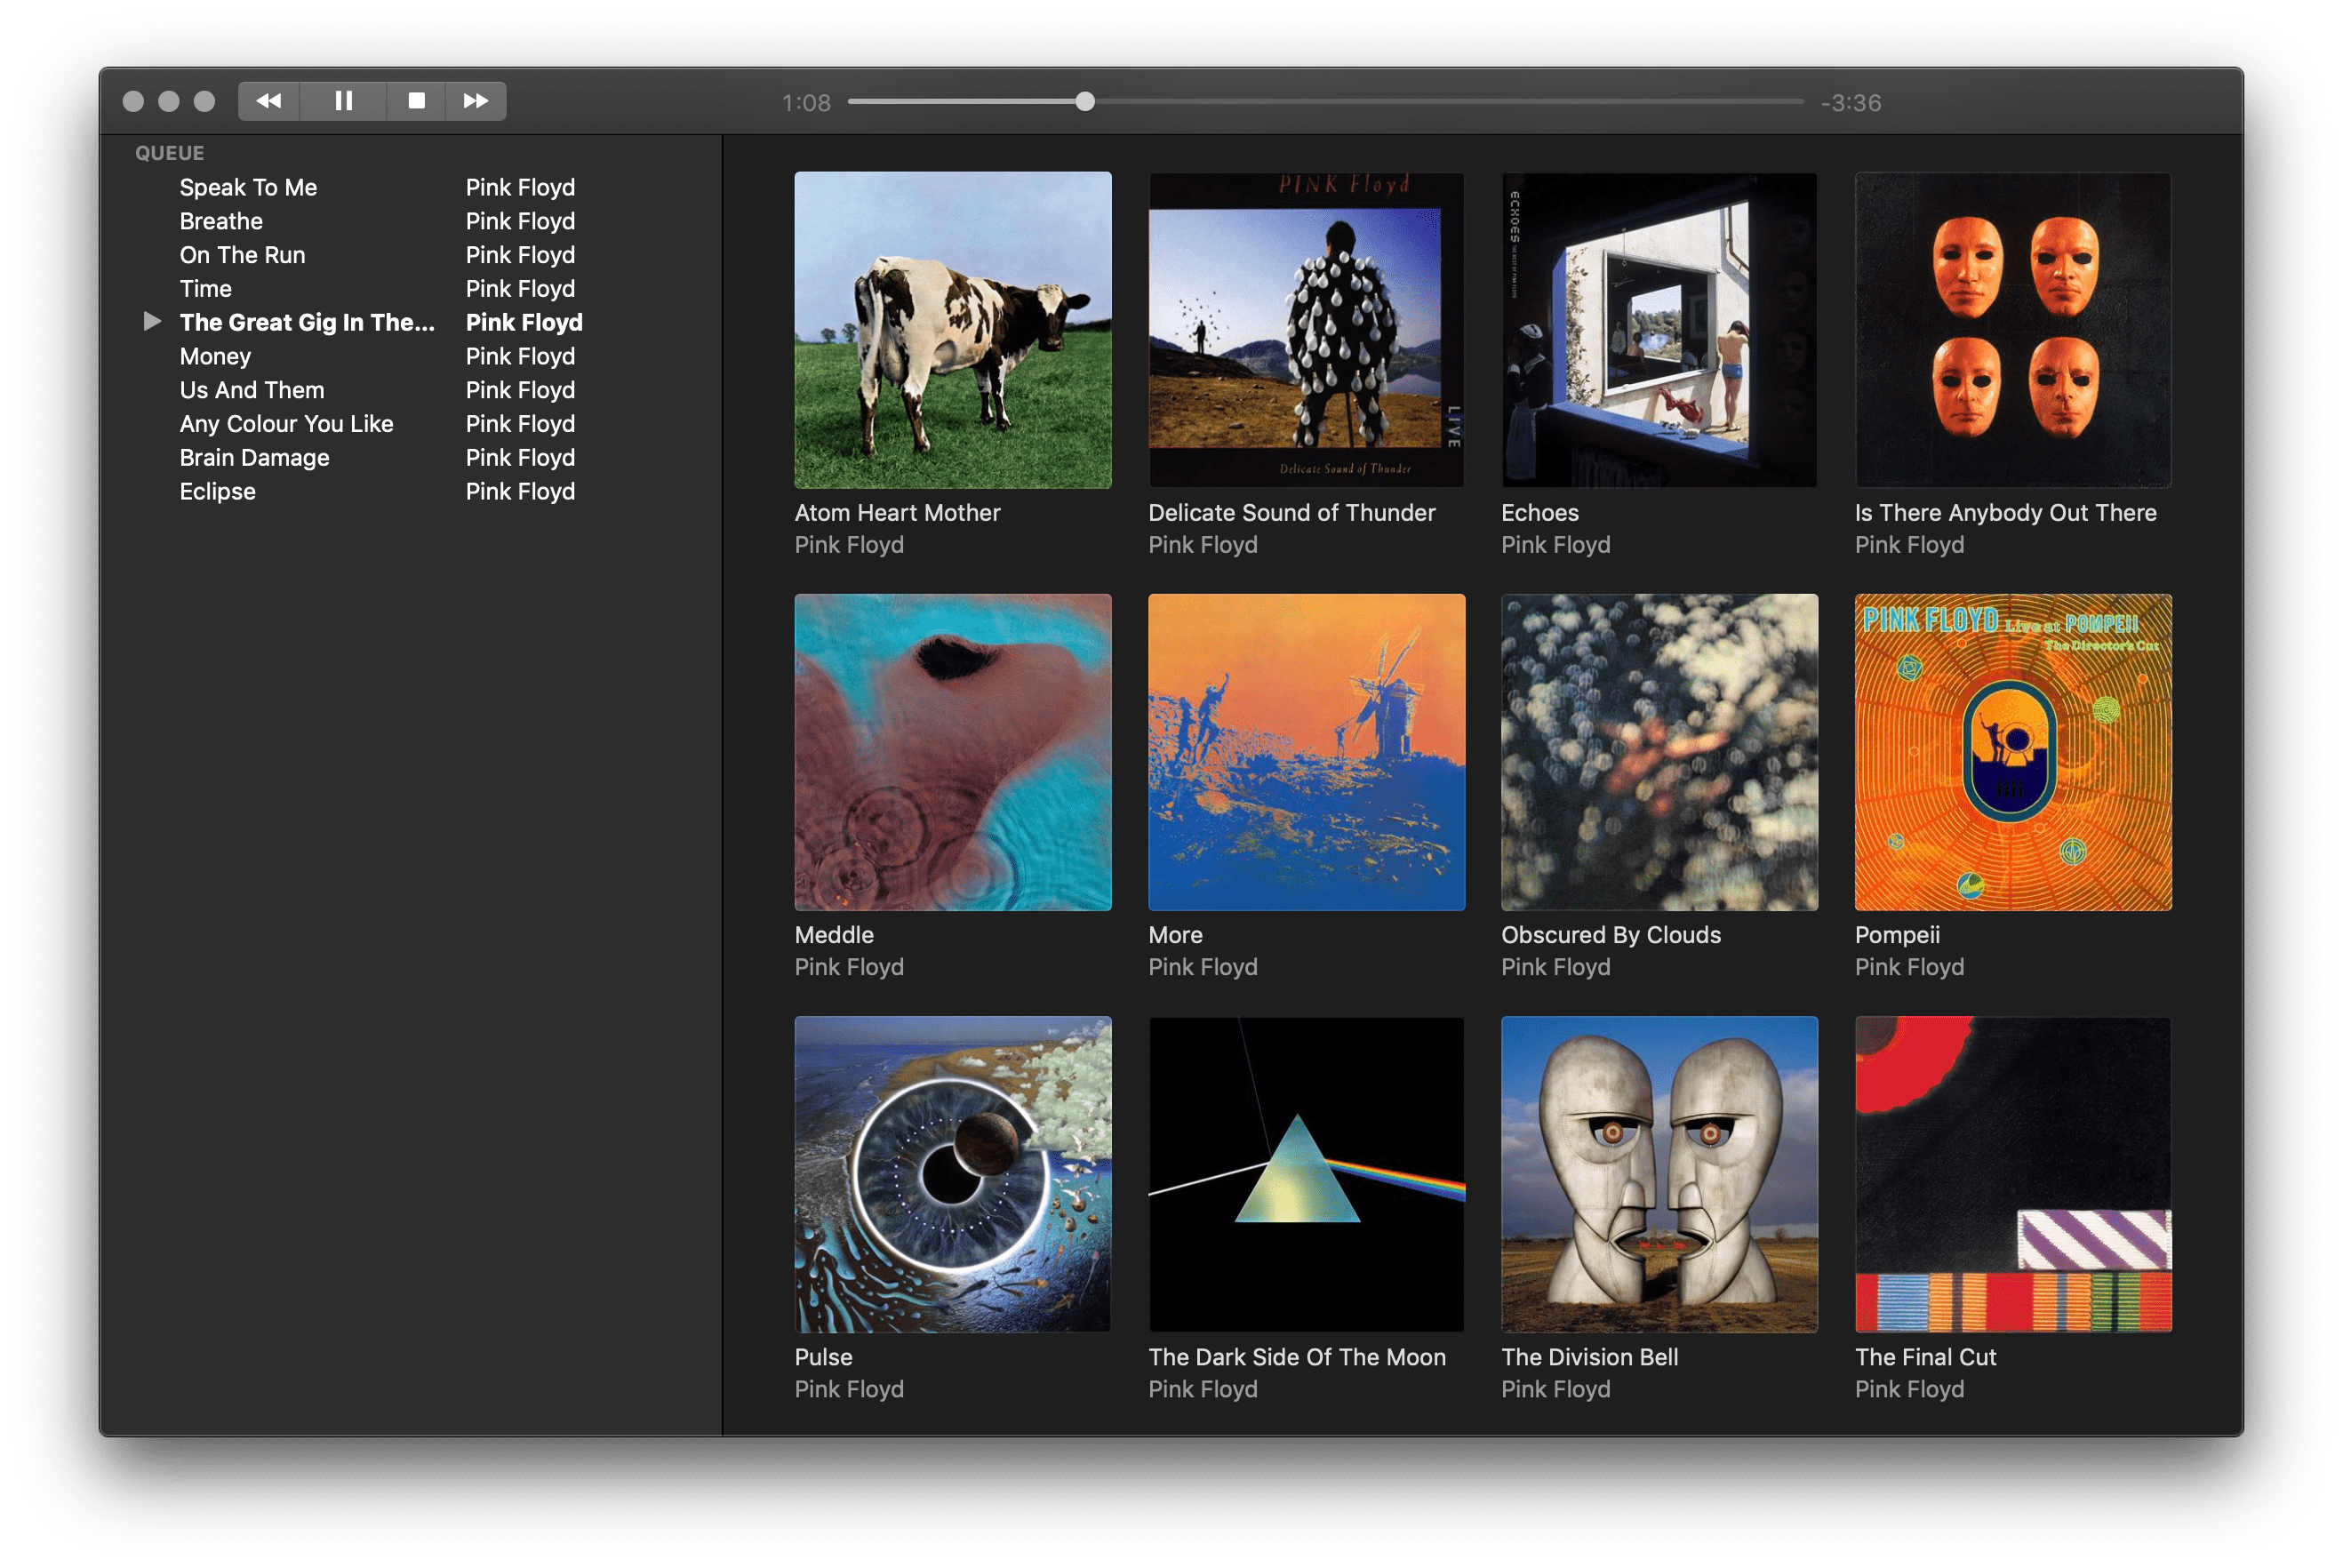Select "Money" in the queue
This screenshot has height=1568, width=2343.
click(x=214, y=356)
